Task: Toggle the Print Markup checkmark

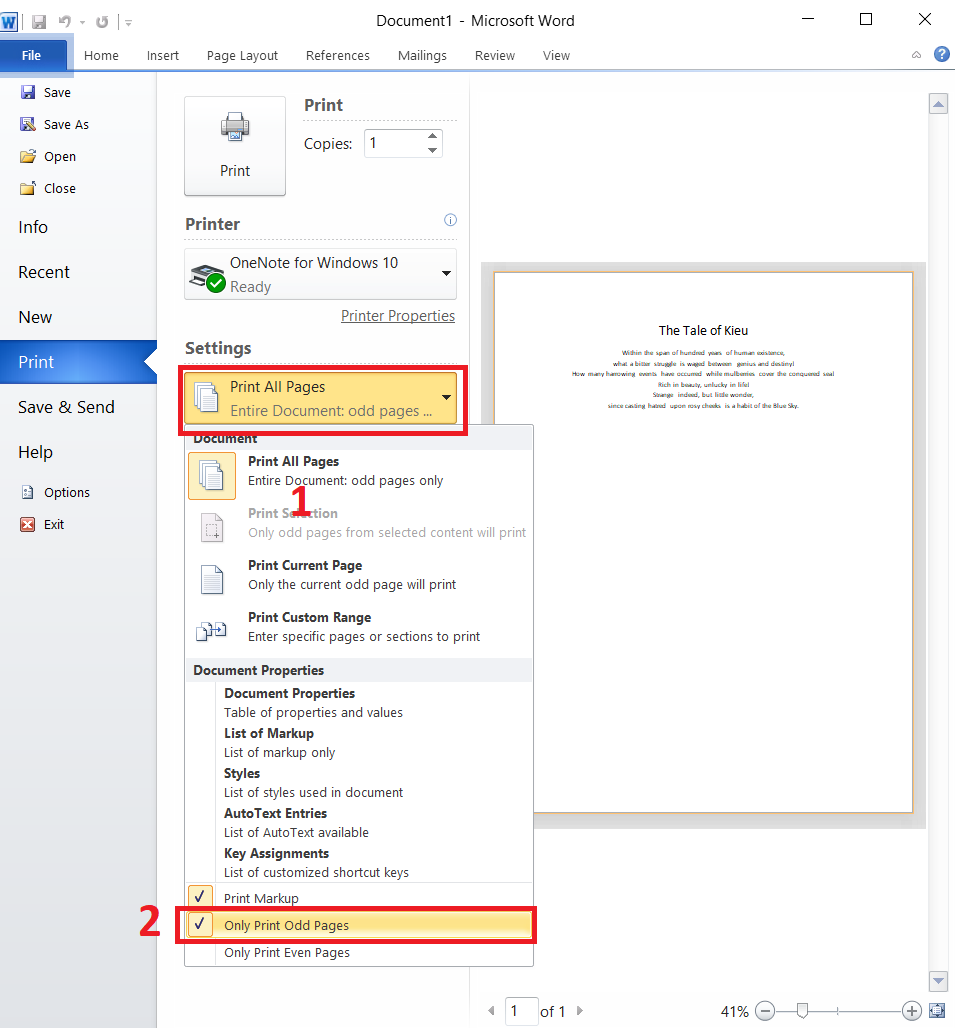Action: (x=201, y=898)
